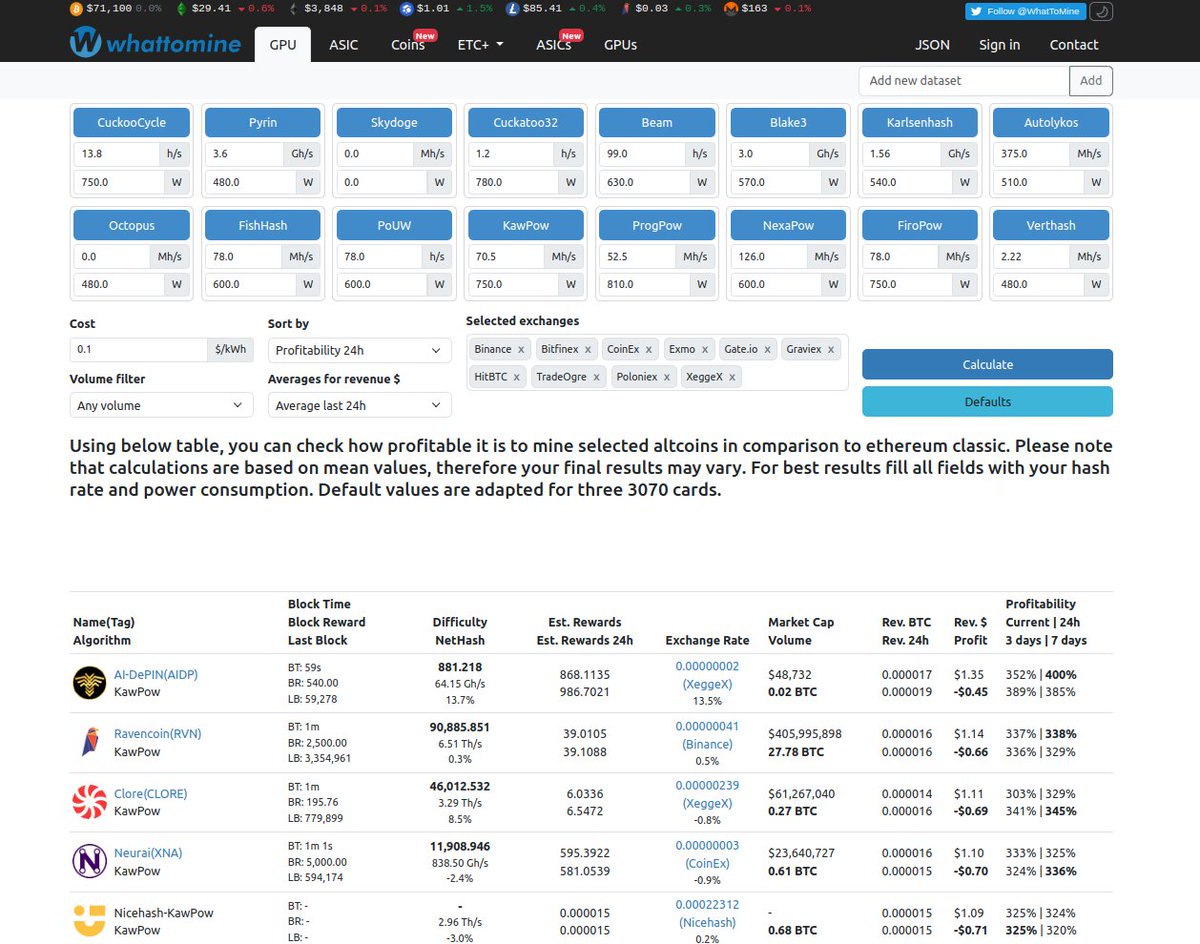This screenshot has width=1200, height=944.
Task: Toggle the Autolykos algorithm button
Action: tap(1051, 122)
